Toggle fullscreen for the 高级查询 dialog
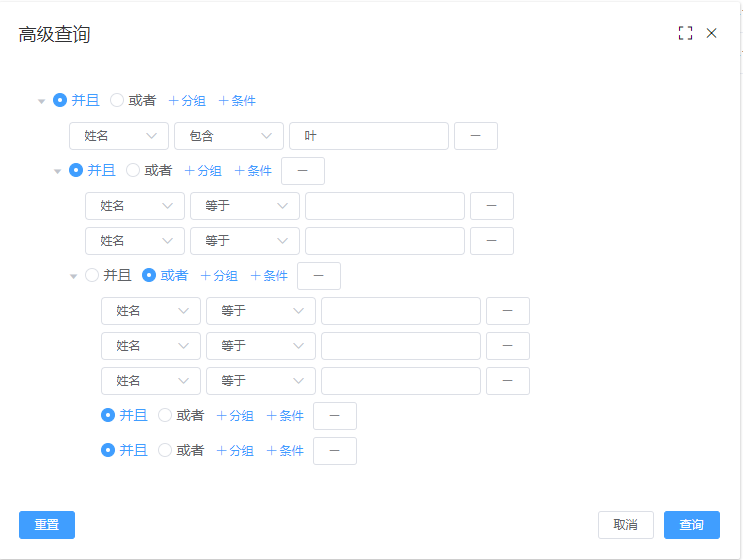This screenshot has width=743, height=560. coord(685,33)
